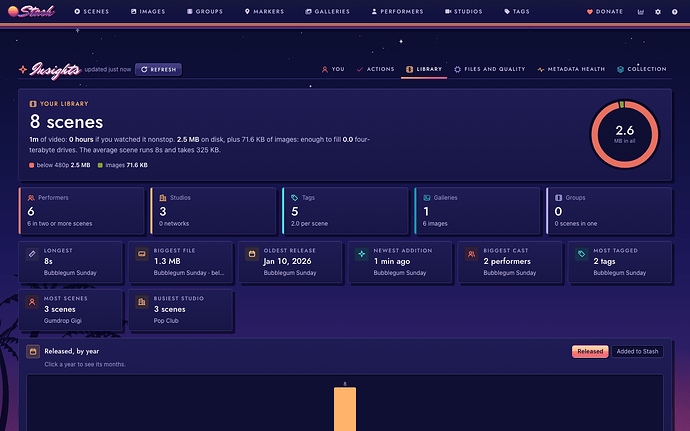Image resolution: width=690 pixels, height=431 pixels.
Task: Click the Most Tagged tag icon
Action: coord(581,254)
